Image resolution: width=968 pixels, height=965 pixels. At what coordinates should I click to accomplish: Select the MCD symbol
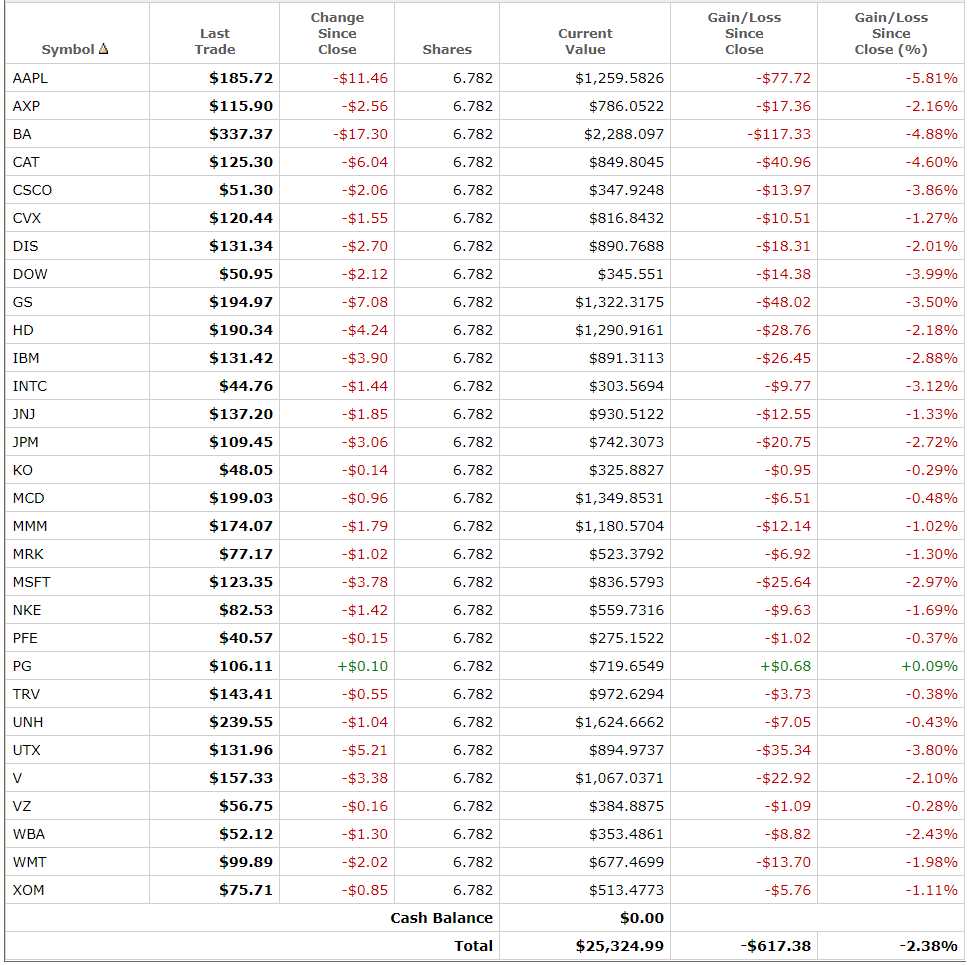(28, 498)
